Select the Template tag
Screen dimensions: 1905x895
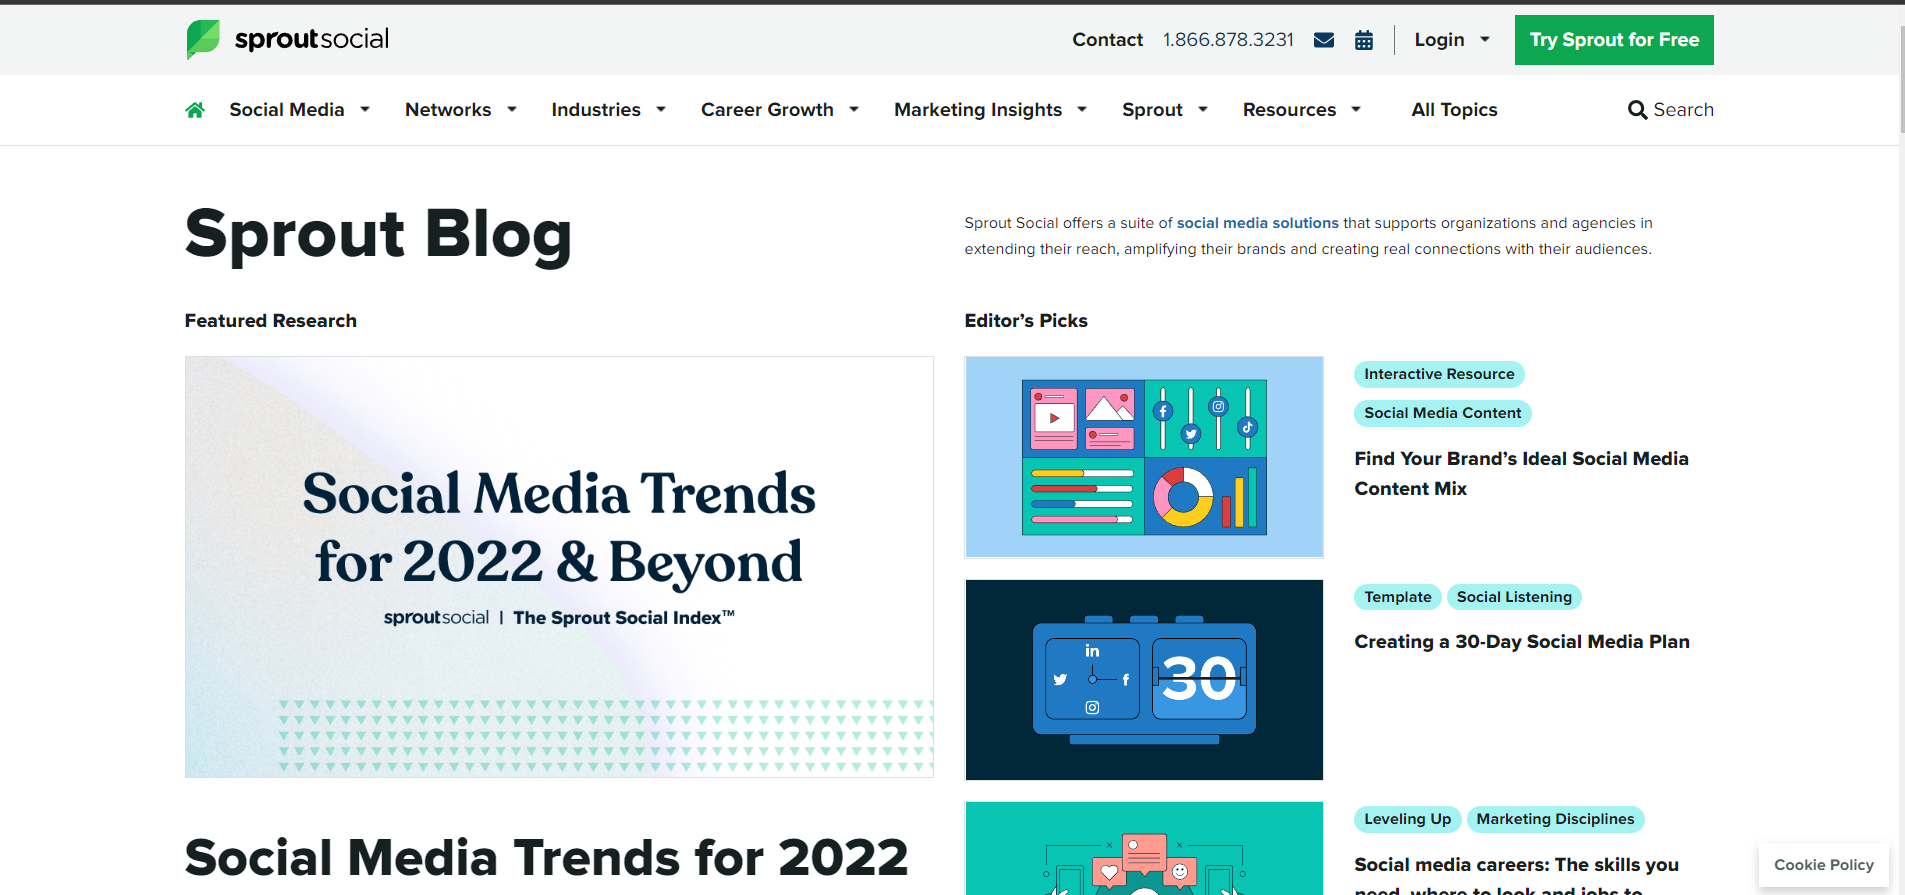[1397, 597]
